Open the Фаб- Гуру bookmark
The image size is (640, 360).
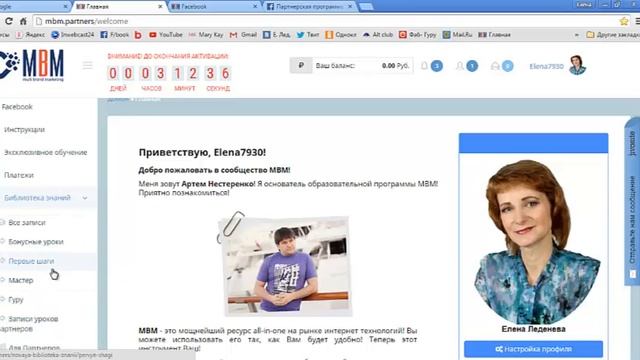coord(418,35)
